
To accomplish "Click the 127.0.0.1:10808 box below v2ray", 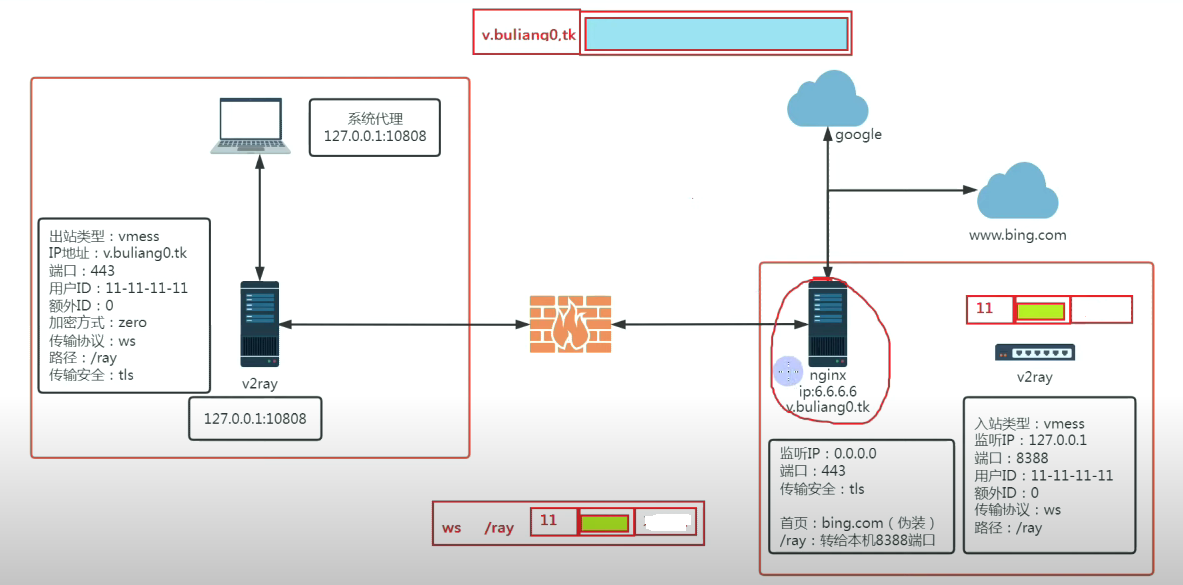I will click(x=255, y=419).
